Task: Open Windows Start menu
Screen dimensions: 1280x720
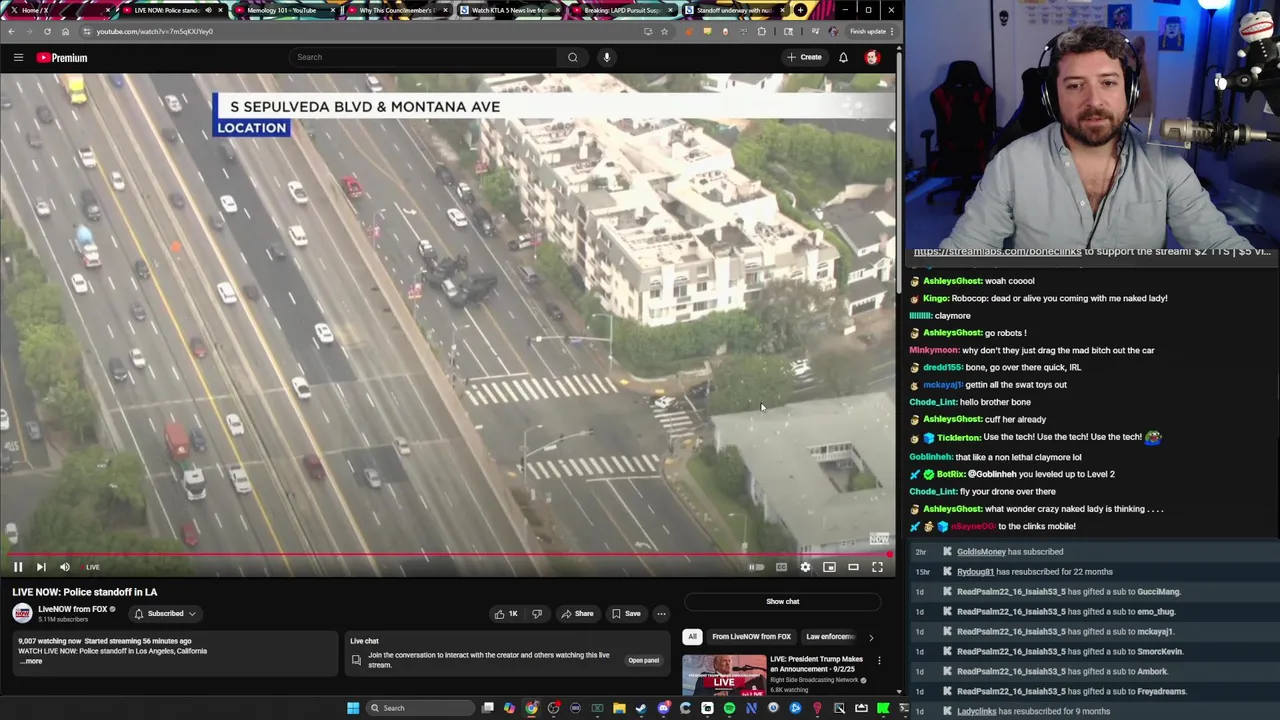Action: [x=353, y=708]
